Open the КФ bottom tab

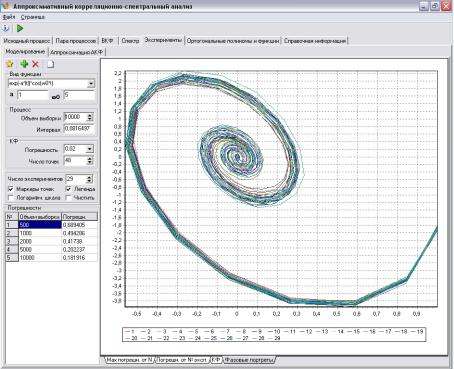(x=216, y=360)
